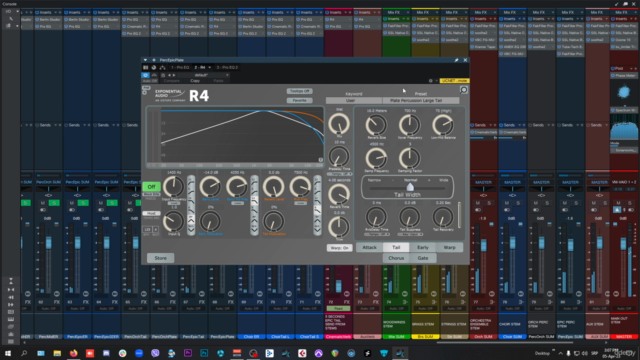Click the channel editor grid icon
640x360 pixels.
(x=146, y=67)
